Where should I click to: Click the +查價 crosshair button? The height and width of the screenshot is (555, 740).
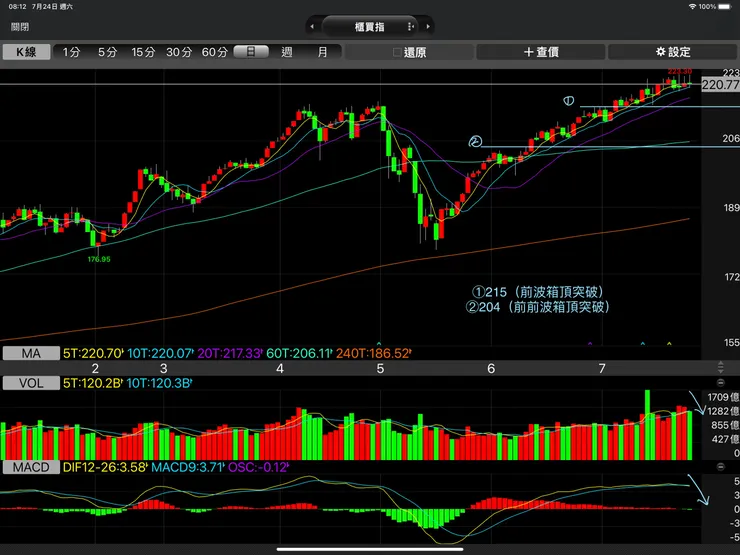541,52
